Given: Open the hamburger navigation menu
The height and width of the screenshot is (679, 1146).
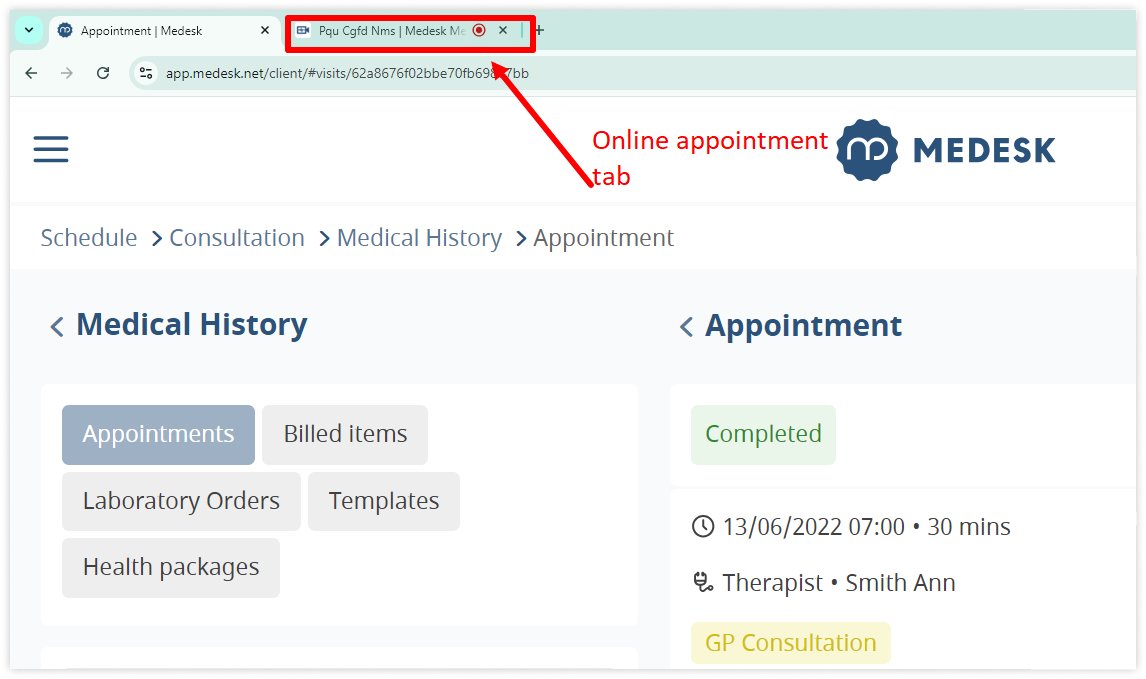Looking at the screenshot, I should 50,148.
